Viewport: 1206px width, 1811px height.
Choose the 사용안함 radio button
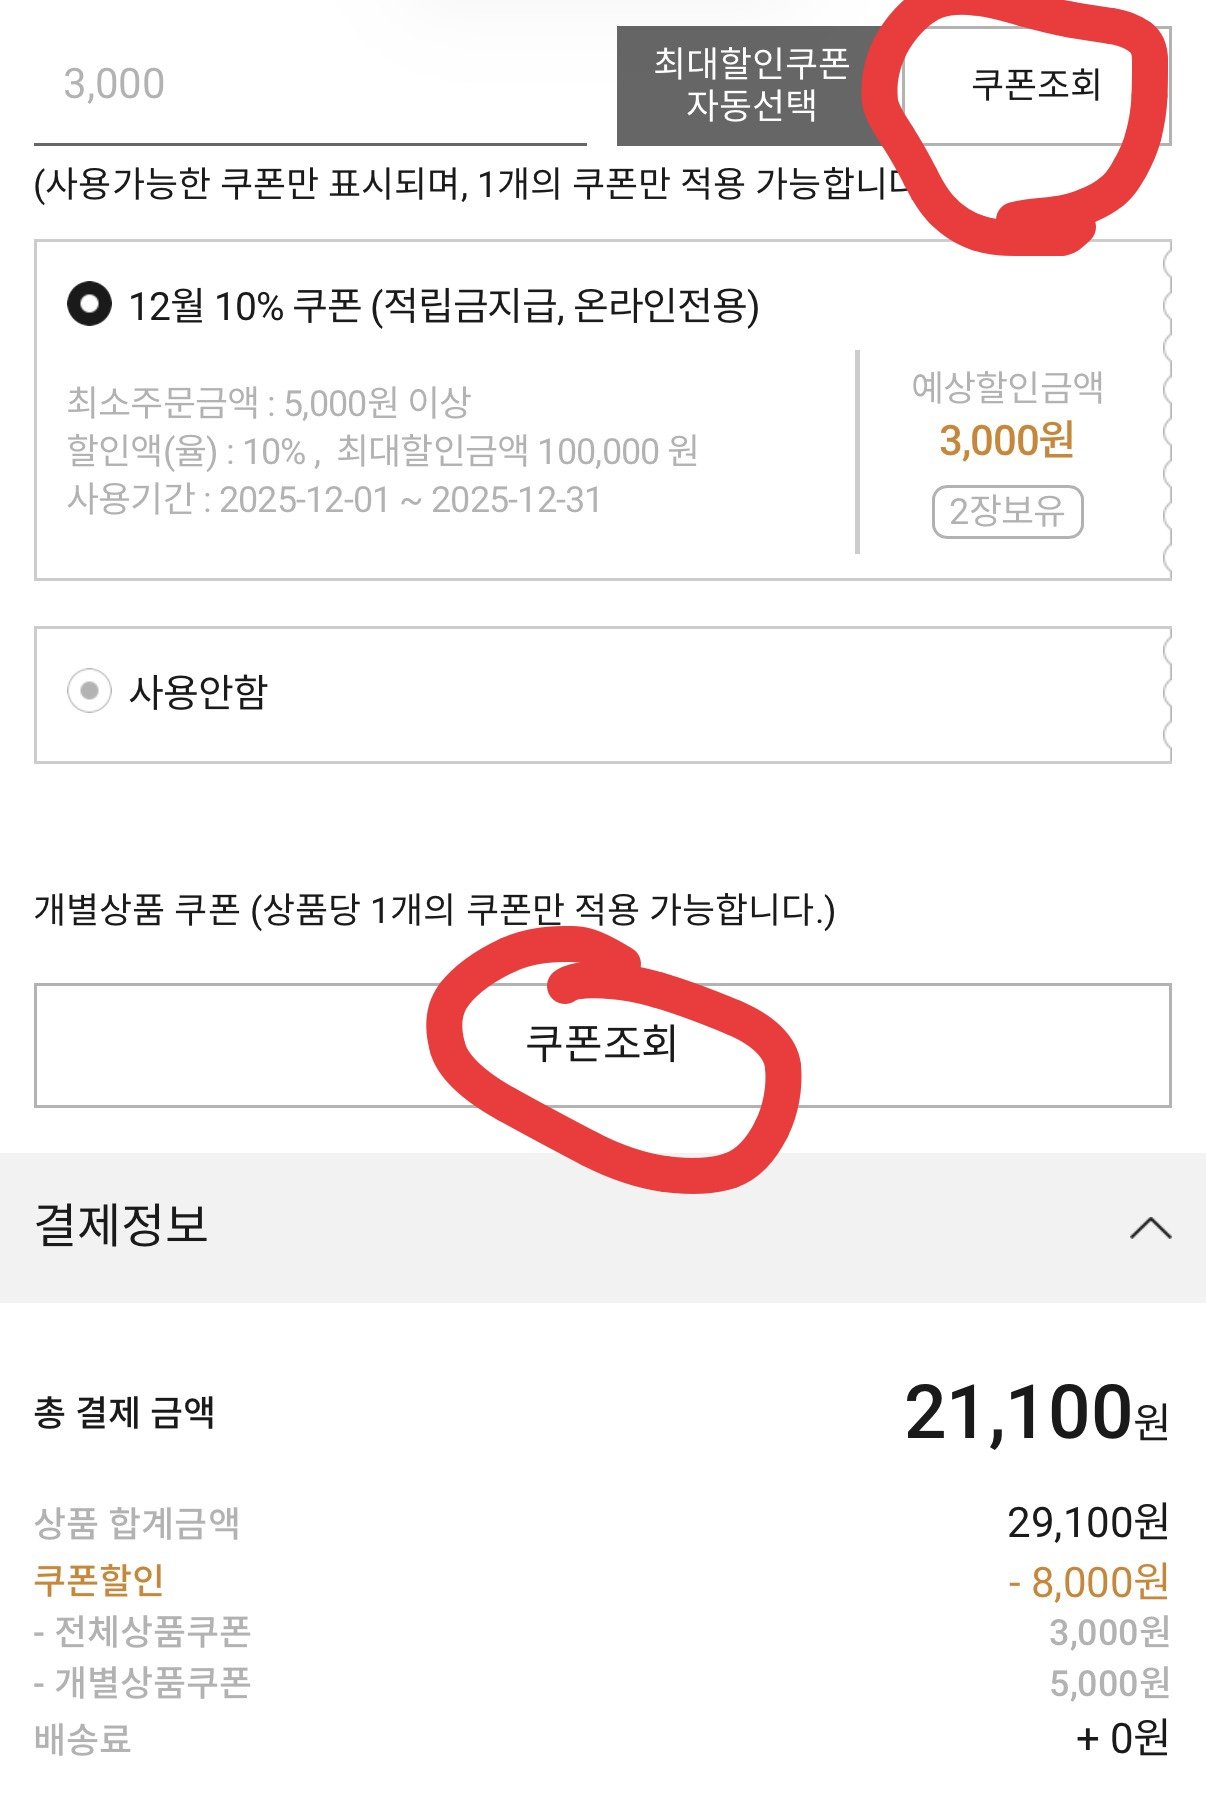pyautogui.click(x=89, y=690)
